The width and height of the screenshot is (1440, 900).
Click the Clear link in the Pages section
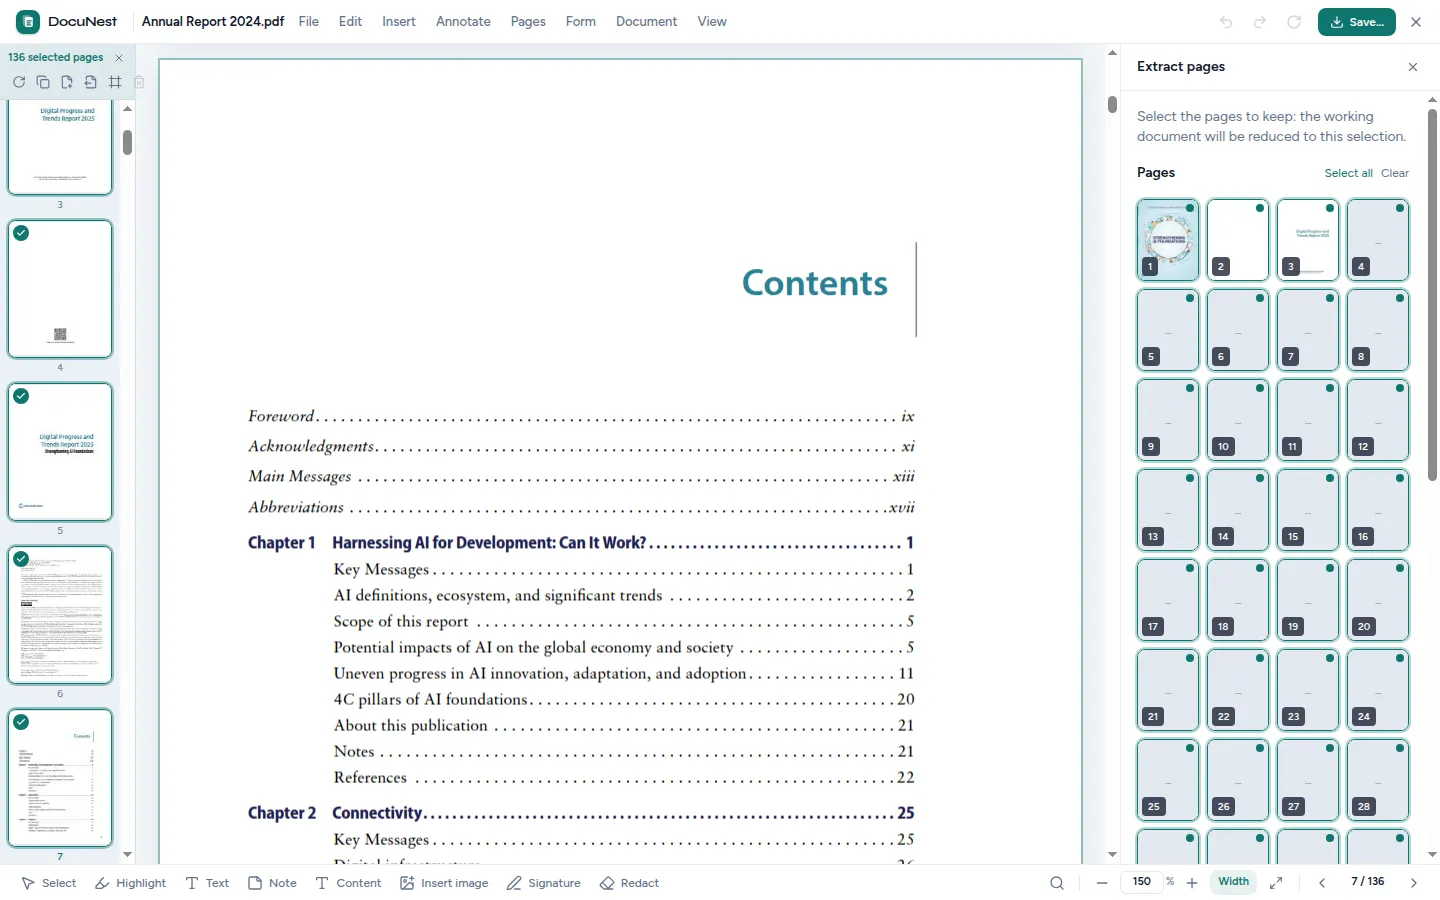tap(1395, 173)
